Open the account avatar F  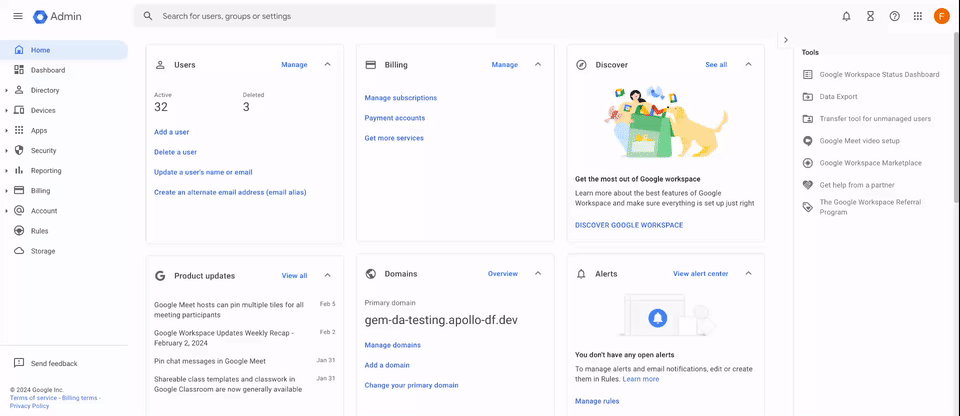click(941, 17)
